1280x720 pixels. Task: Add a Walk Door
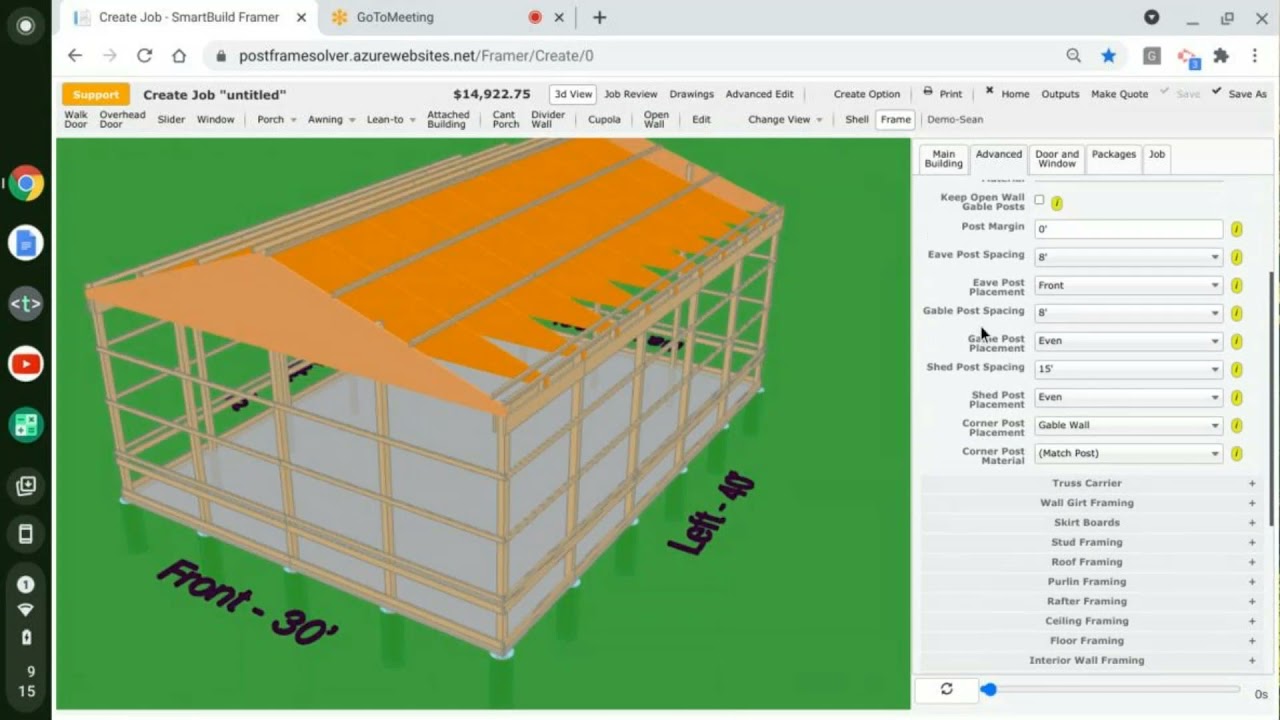click(76, 119)
